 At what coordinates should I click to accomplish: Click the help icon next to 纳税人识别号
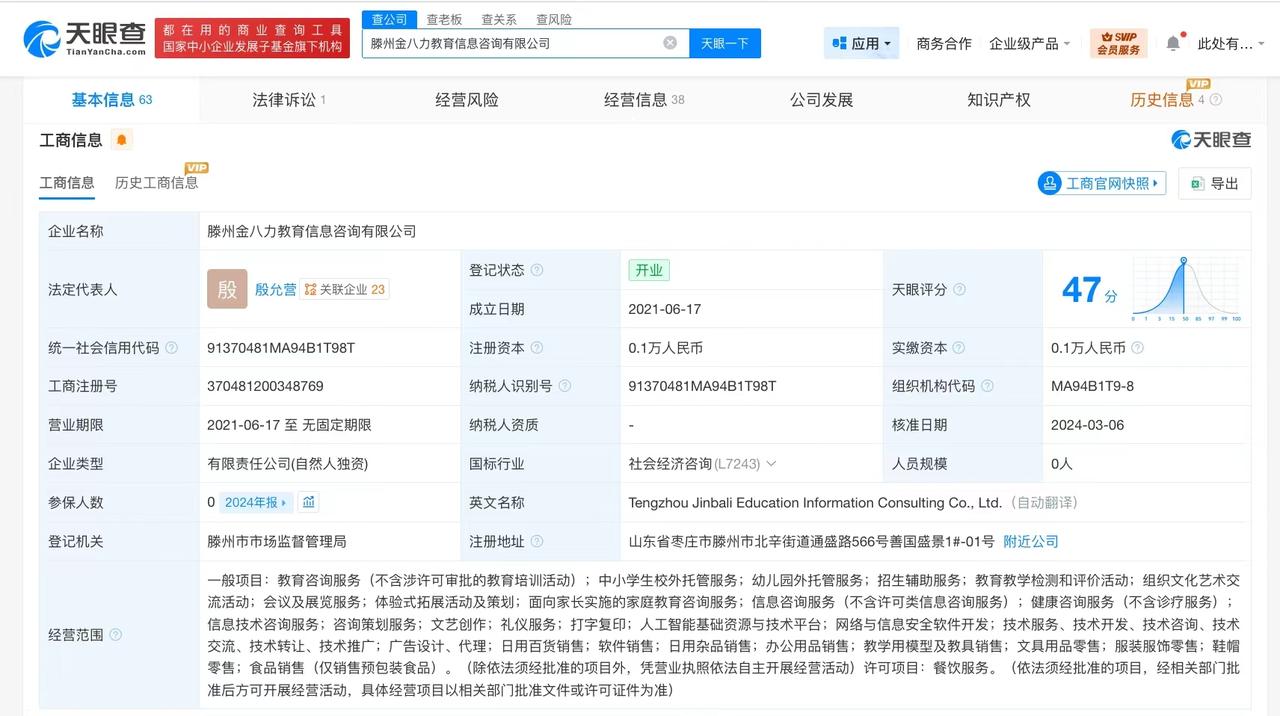pyautogui.click(x=565, y=386)
